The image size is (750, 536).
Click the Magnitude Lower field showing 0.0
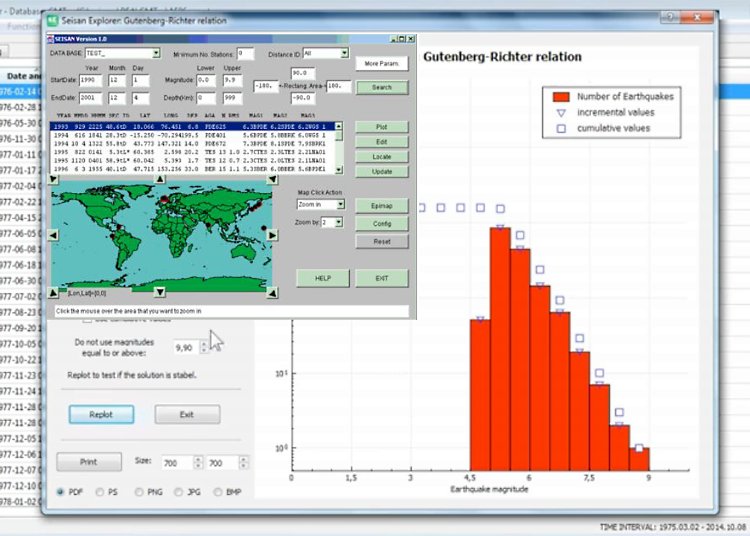point(206,80)
